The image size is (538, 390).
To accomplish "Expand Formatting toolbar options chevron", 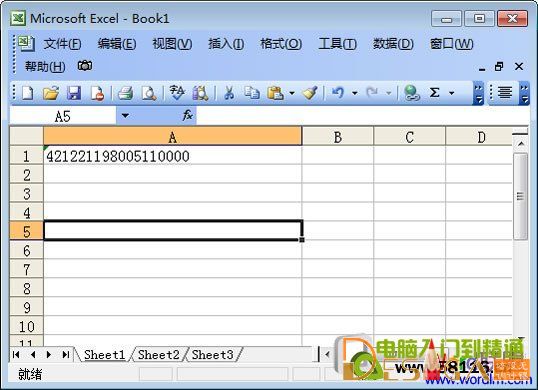I will [524, 93].
